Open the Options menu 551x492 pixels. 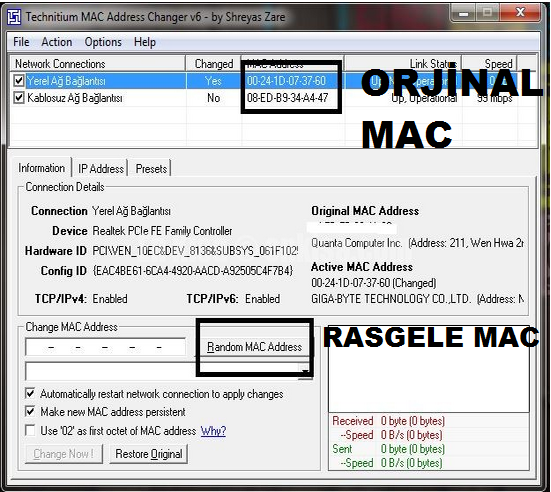coord(103,42)
